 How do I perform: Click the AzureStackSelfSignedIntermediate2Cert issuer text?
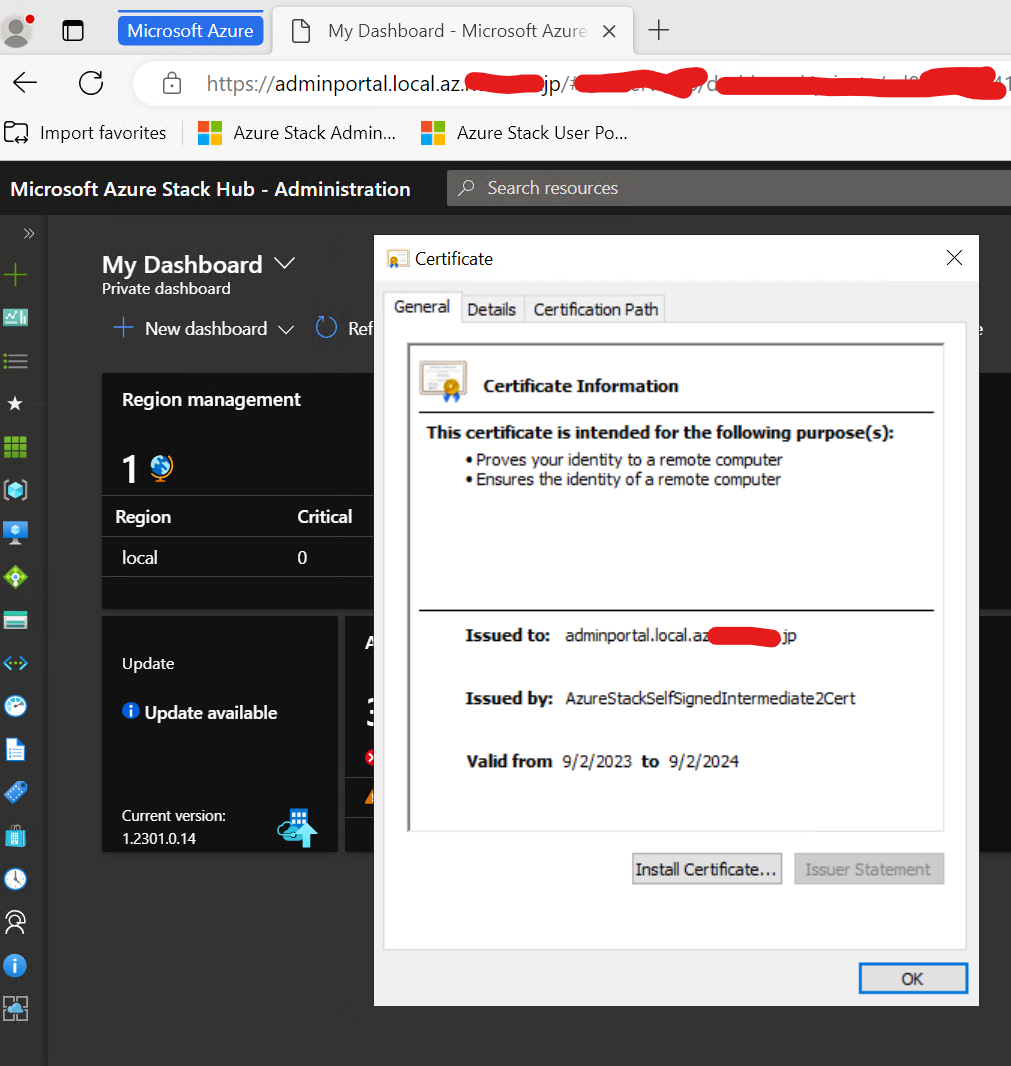[710, 698]
